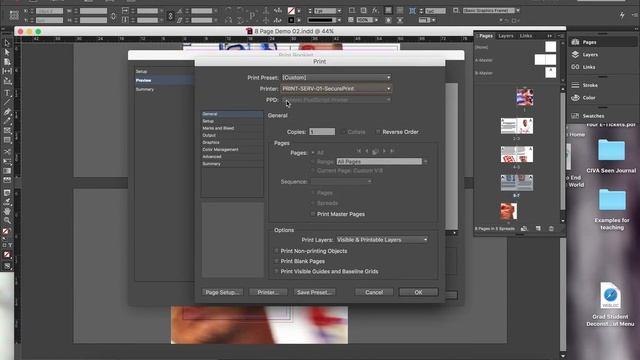The height and width of the screenshot is (360, 640).
Task: Select Setup in the print options list
Action: pyautogui.click(x=232, y=121)
